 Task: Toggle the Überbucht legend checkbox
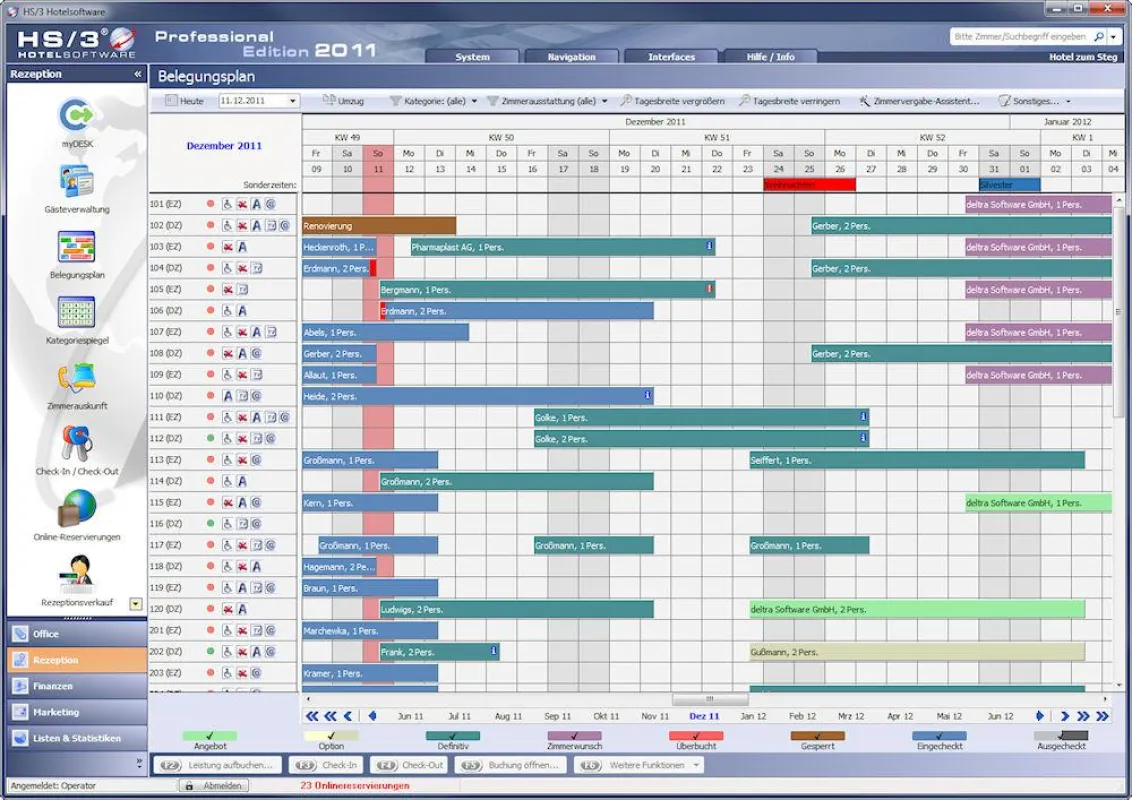[696, 736]
